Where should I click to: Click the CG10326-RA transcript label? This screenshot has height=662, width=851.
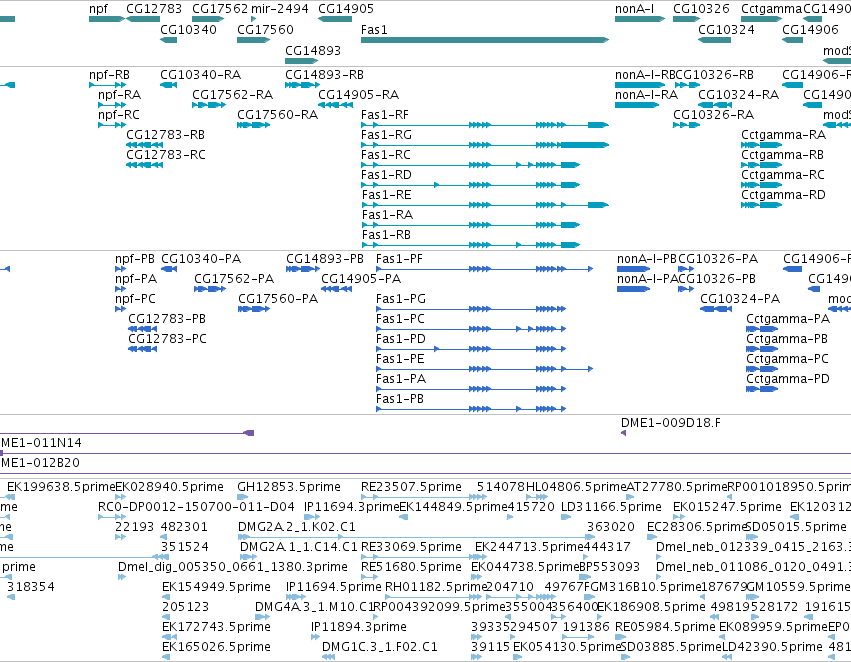click(714, 115)
